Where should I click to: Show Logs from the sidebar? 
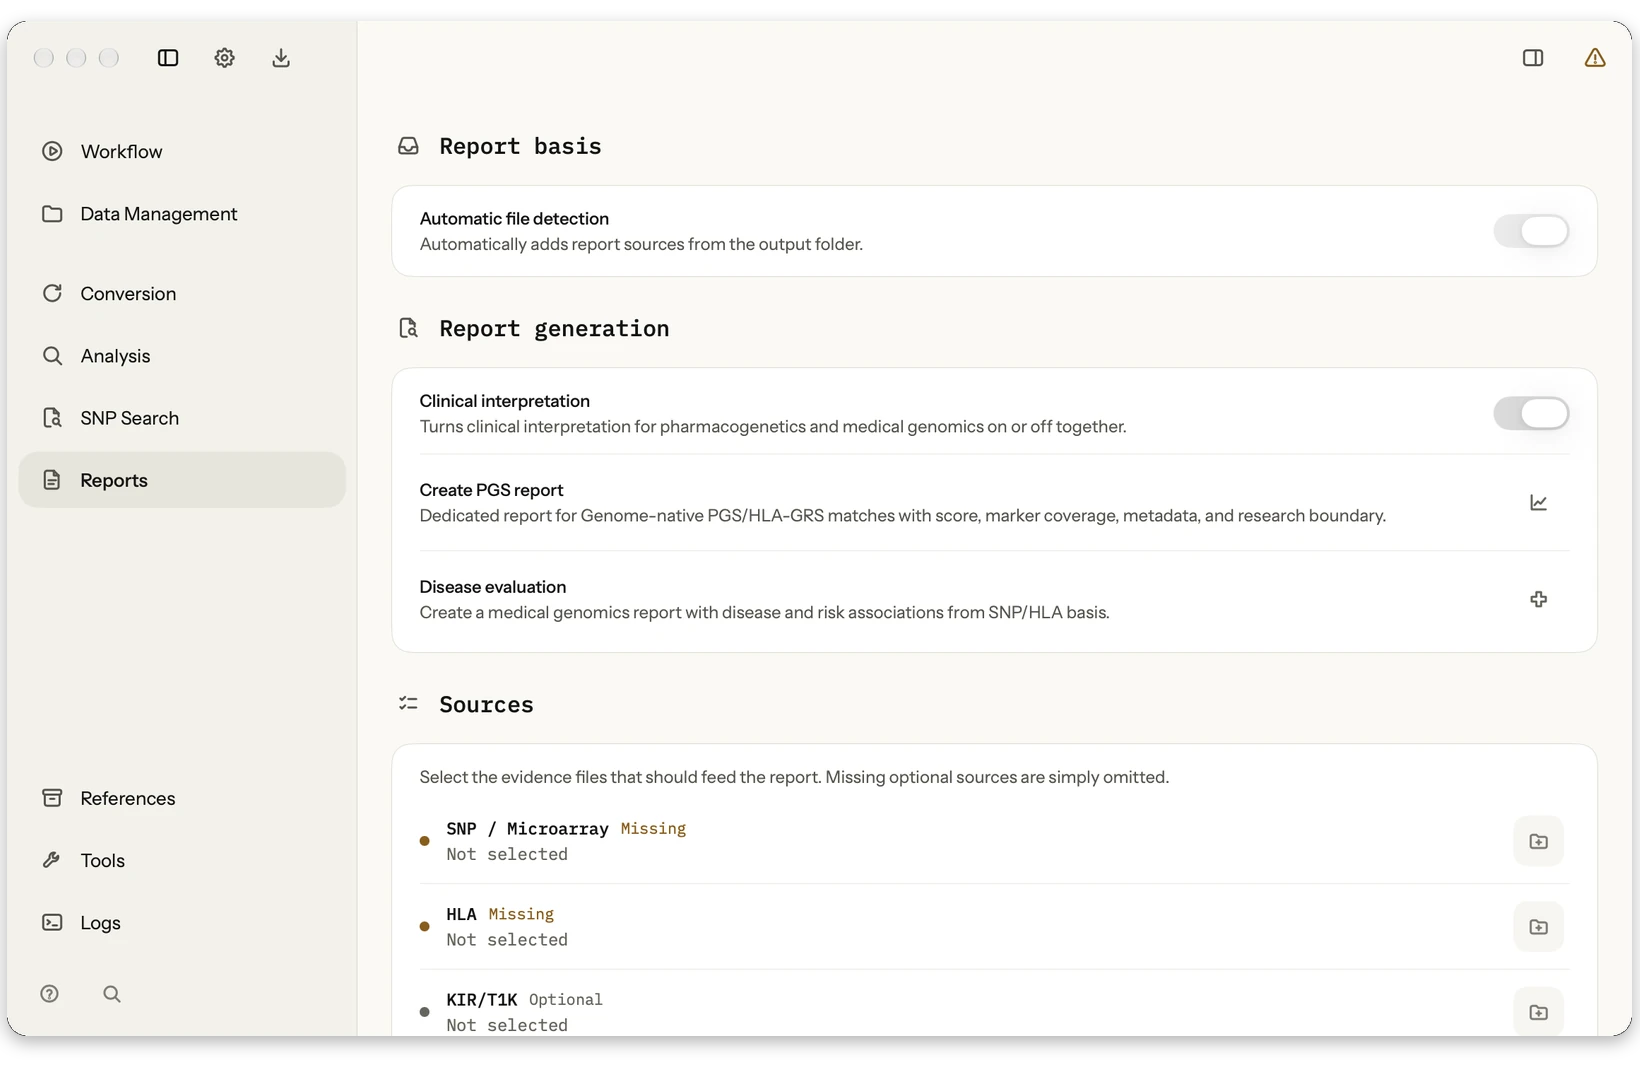[182, 923]
